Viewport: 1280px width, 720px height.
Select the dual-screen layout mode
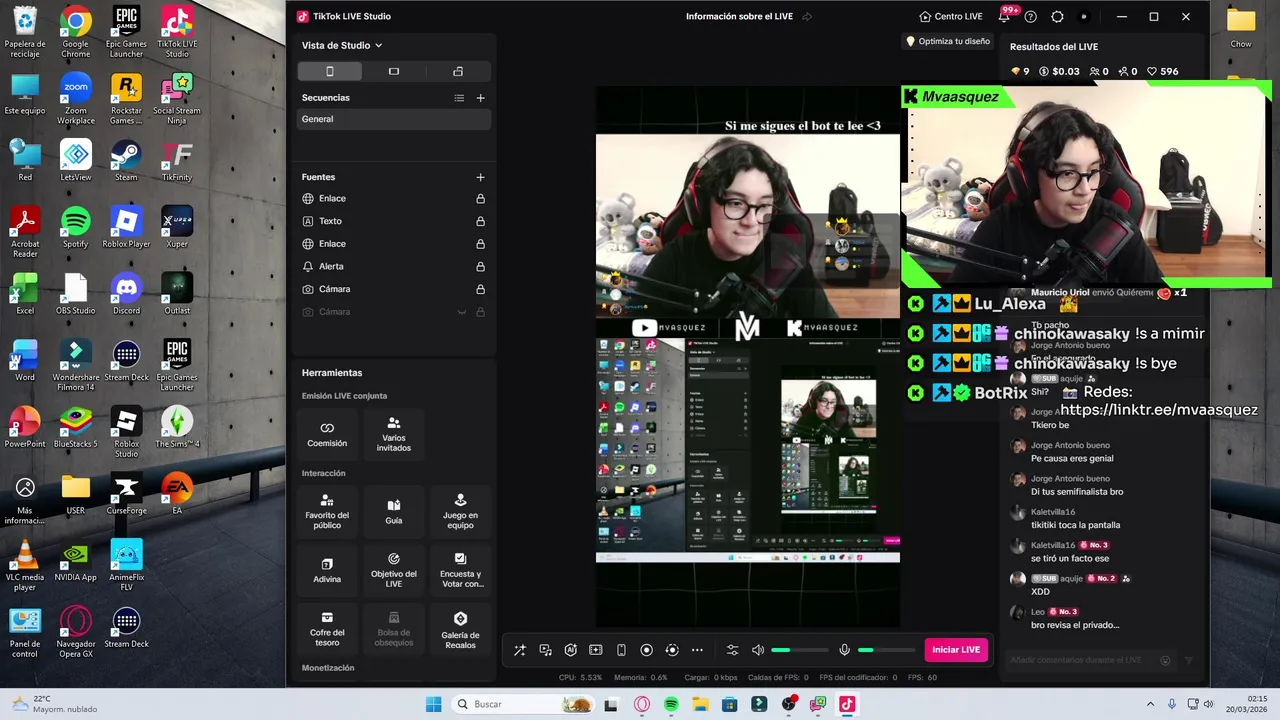coord(458,71)
